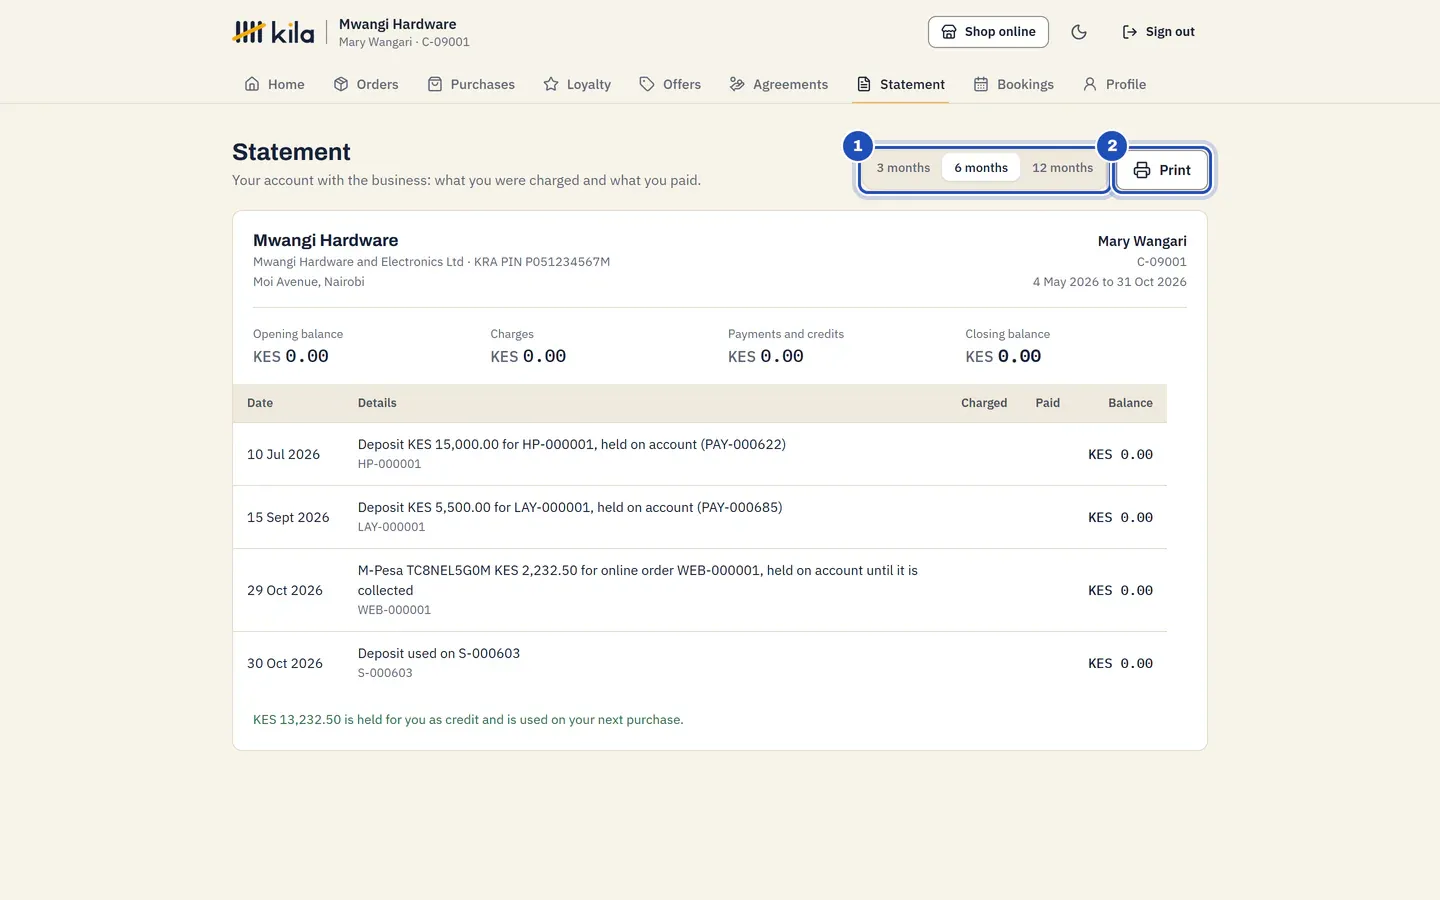Viewport: 1440px width, 900px height.
Task: Click the S-000603 reference under Deposit used
Action: pos(385,673)
